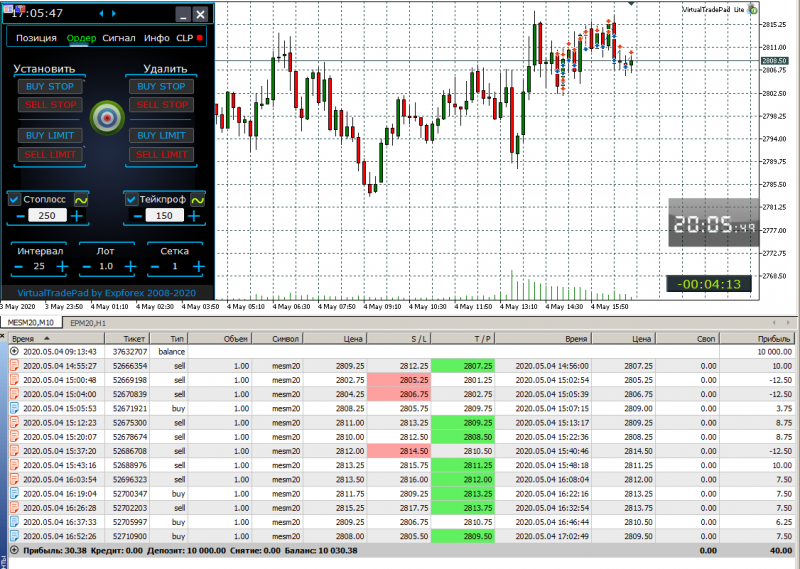The height and width of the screenshot is (569, 800).
Task: Click the sort arrow in Время header
Action: tap(47, 338)
